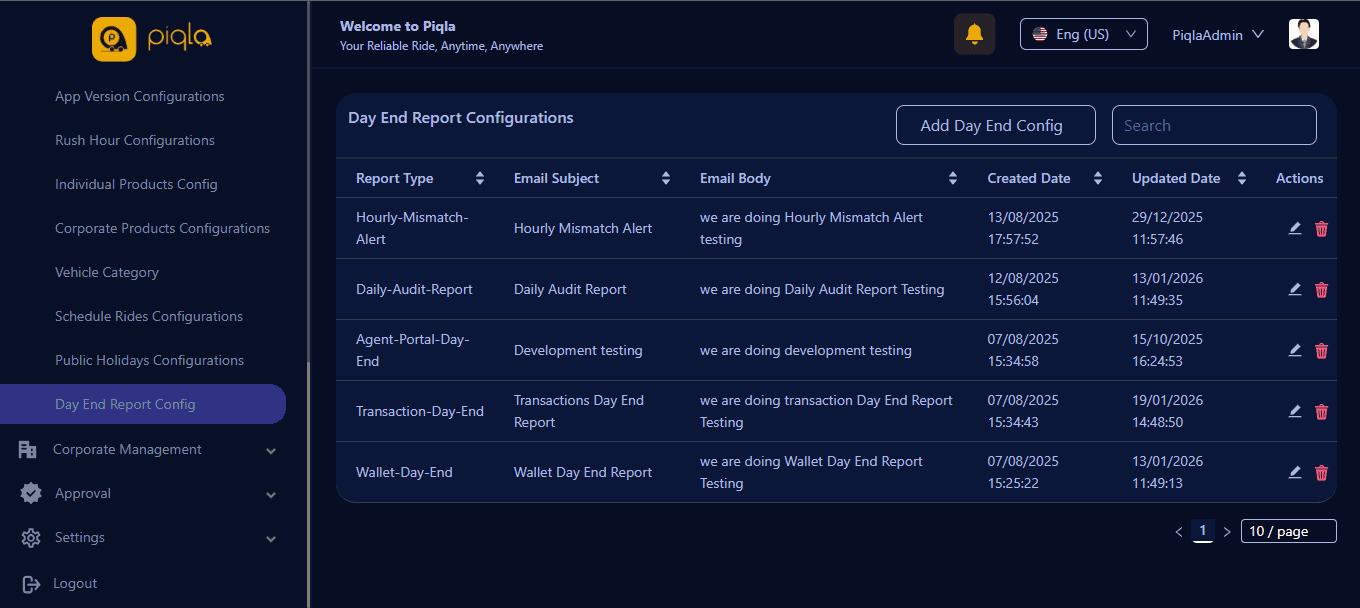Delete the Daily-Audit-Report row
This screenshot has height=608, width=1360.
coord(1321,289)
